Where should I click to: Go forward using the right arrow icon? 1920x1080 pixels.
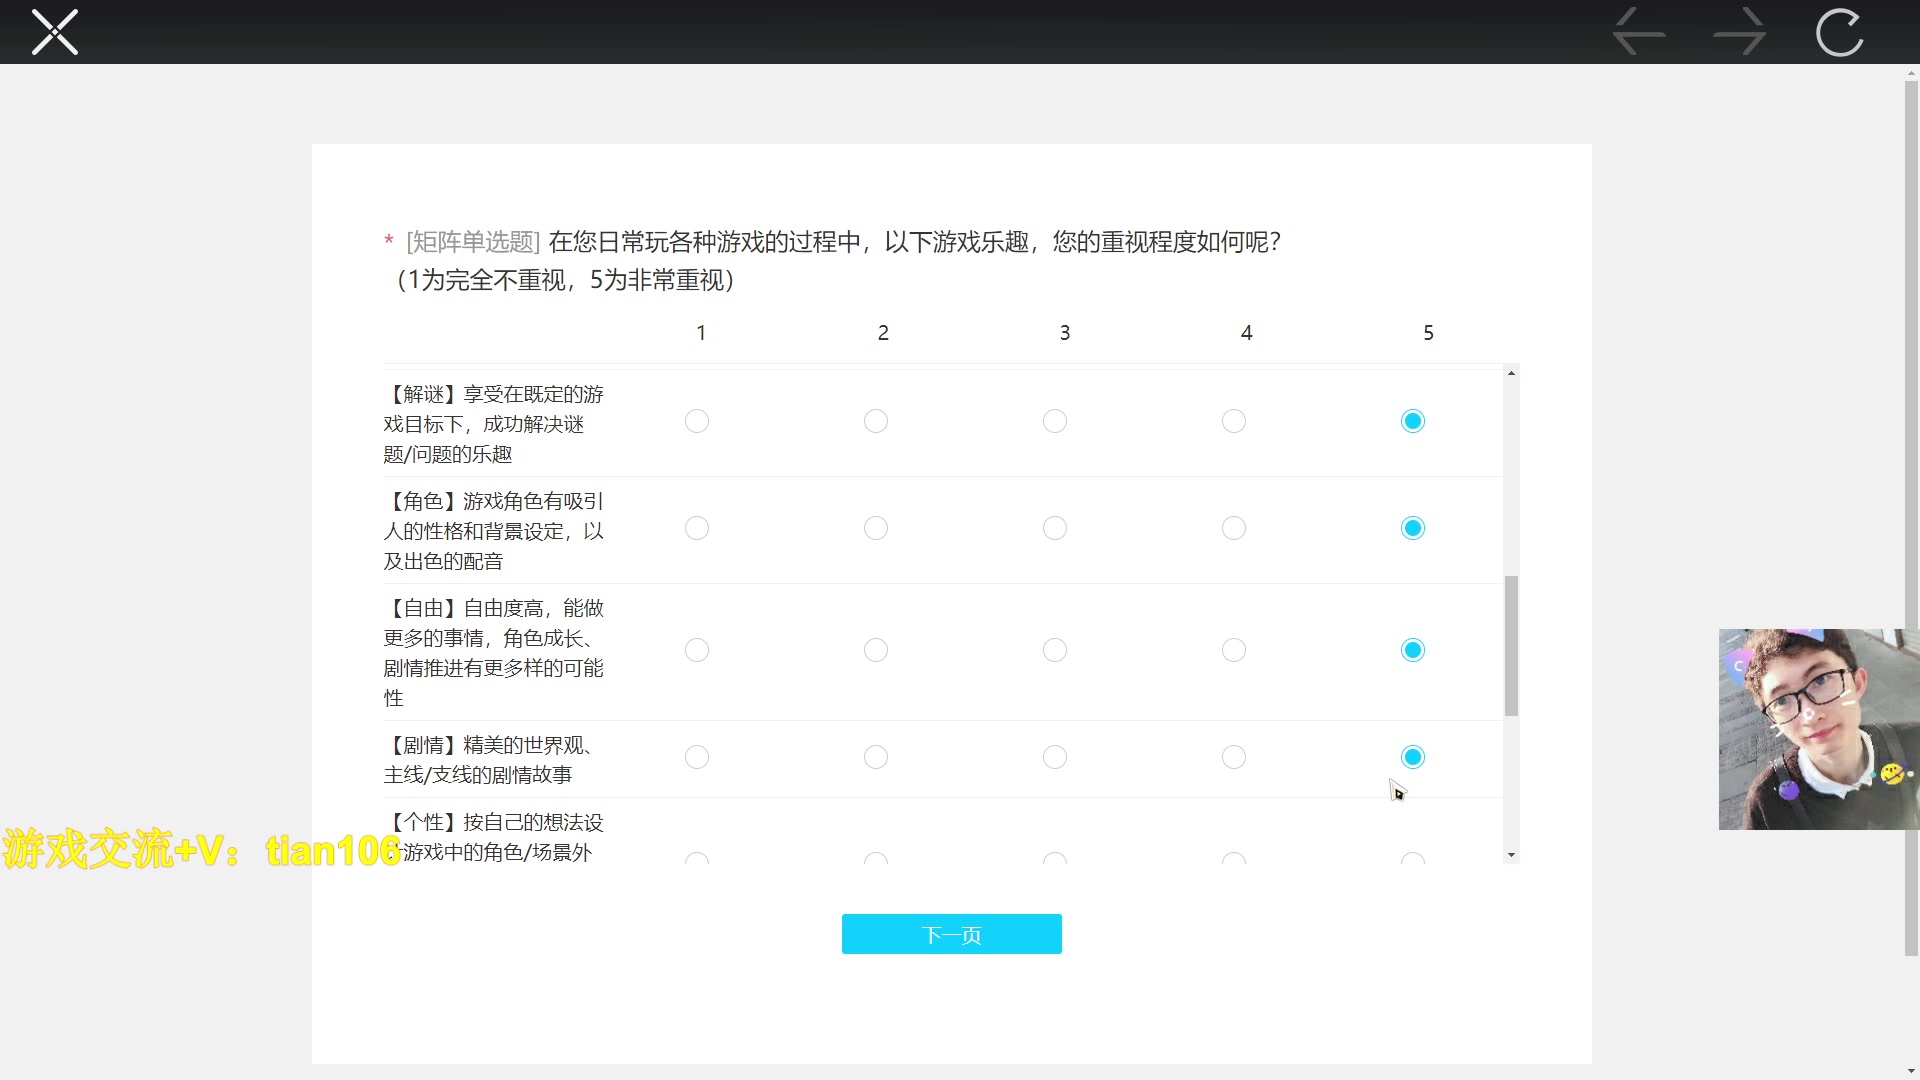tap(1739, 32)
